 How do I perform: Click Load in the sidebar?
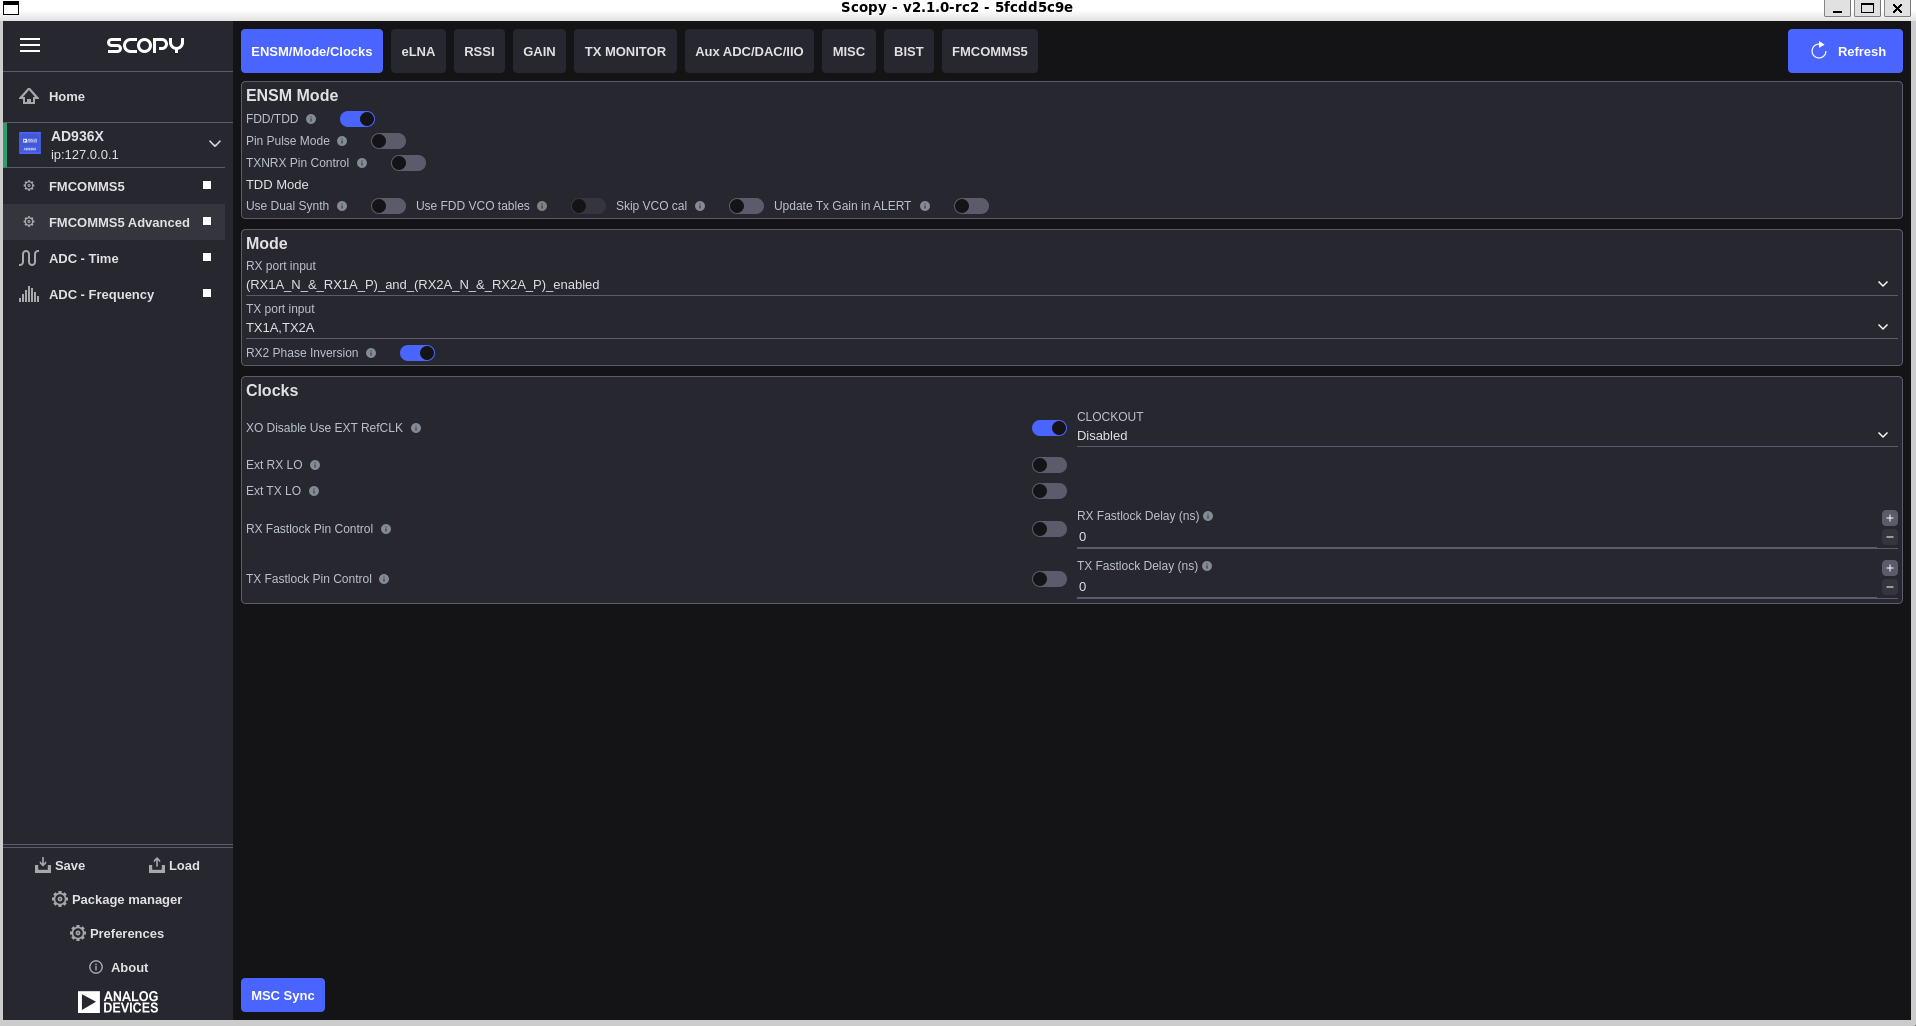(174, 865)
